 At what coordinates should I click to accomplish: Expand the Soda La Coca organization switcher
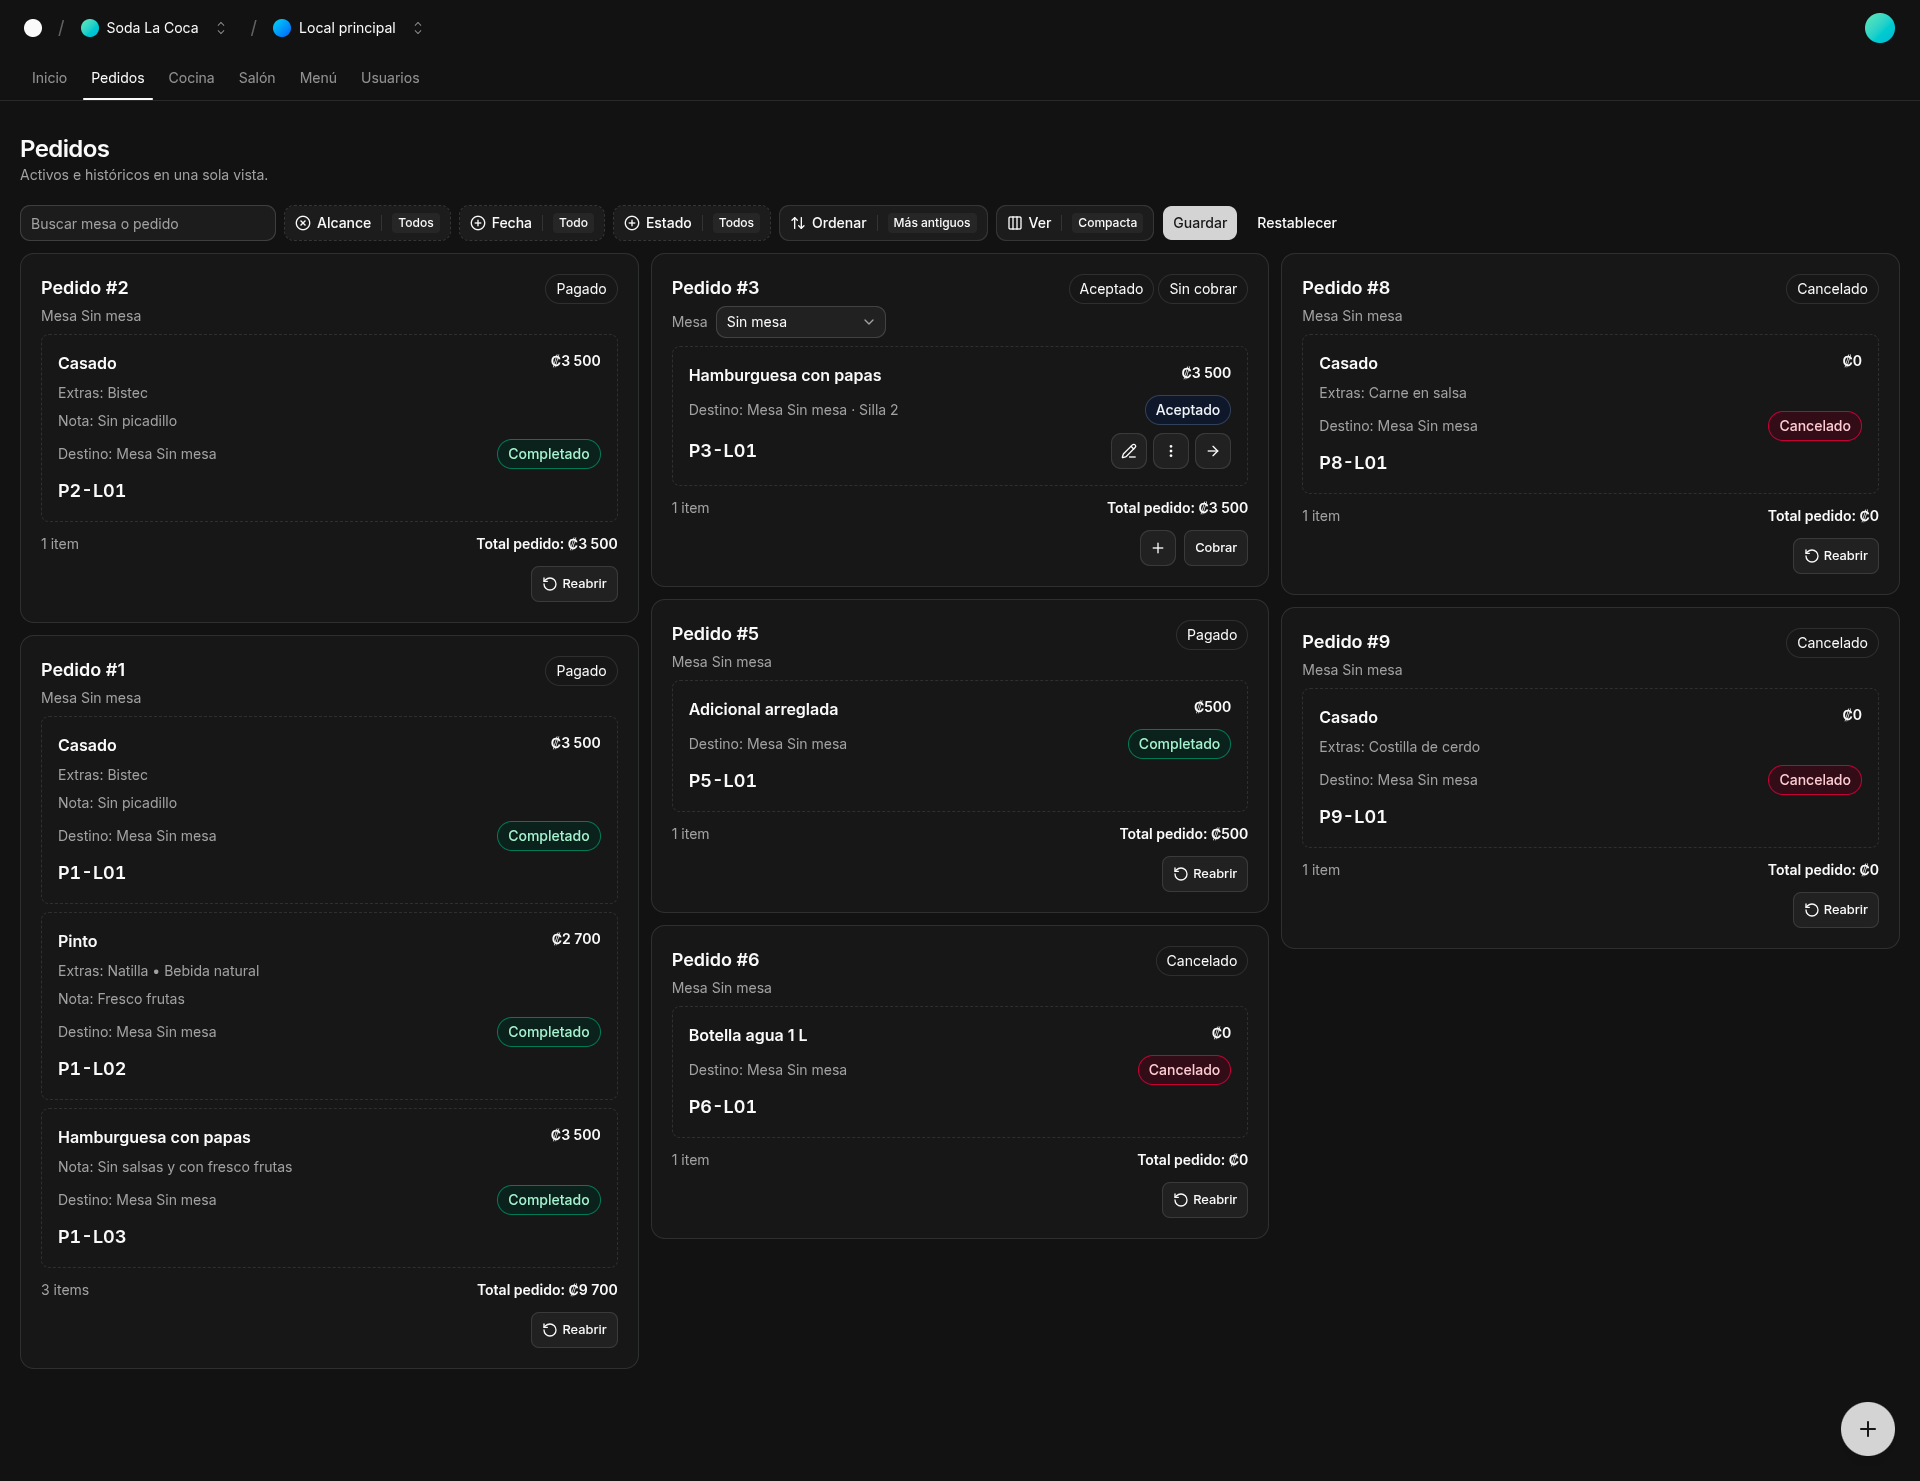[x=154, y=28]
